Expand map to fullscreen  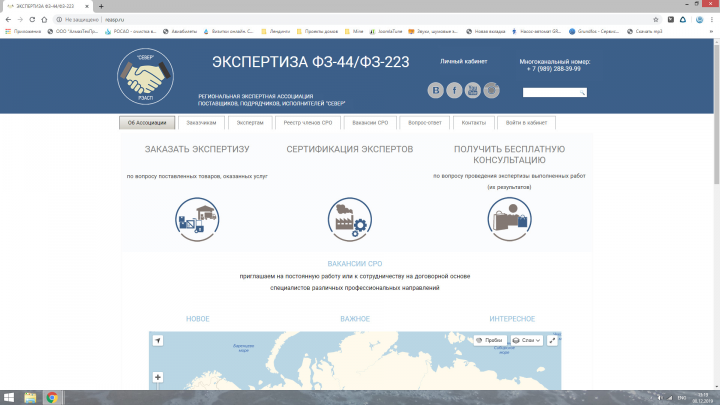pyautogui.click(x=552, y=340)
